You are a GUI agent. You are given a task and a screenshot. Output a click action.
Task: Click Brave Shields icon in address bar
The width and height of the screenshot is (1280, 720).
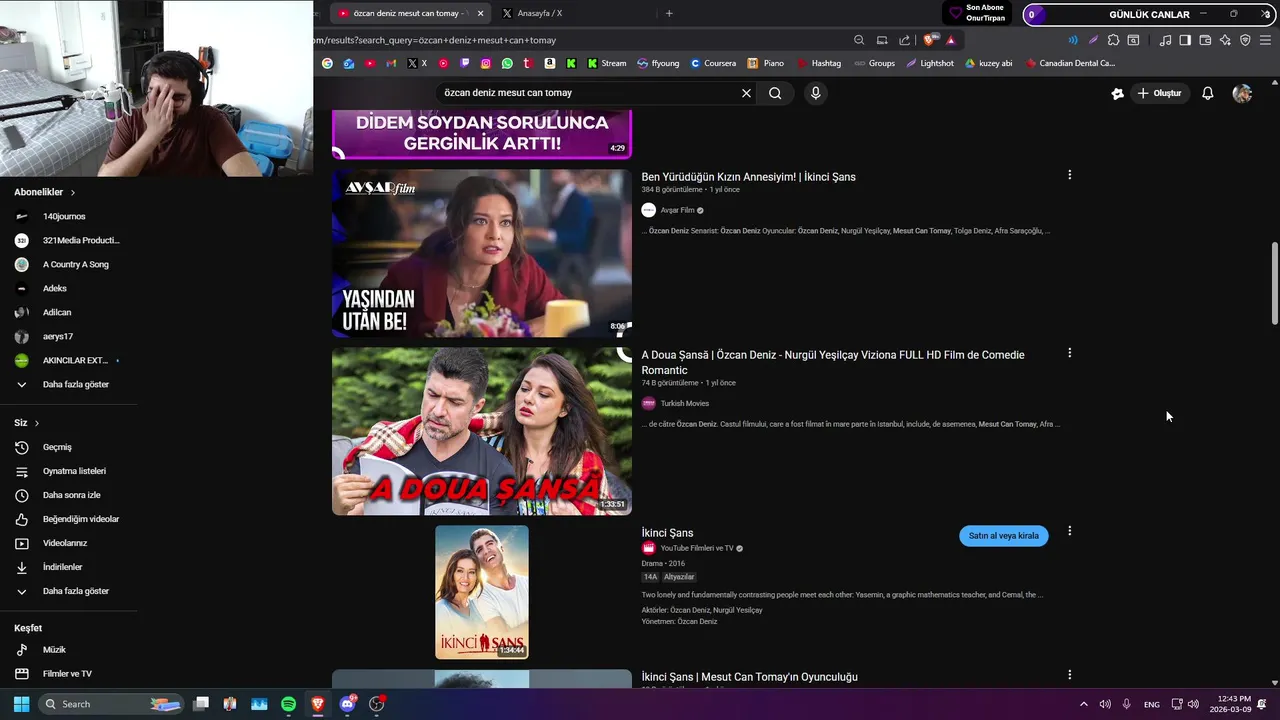pos(930,40)
